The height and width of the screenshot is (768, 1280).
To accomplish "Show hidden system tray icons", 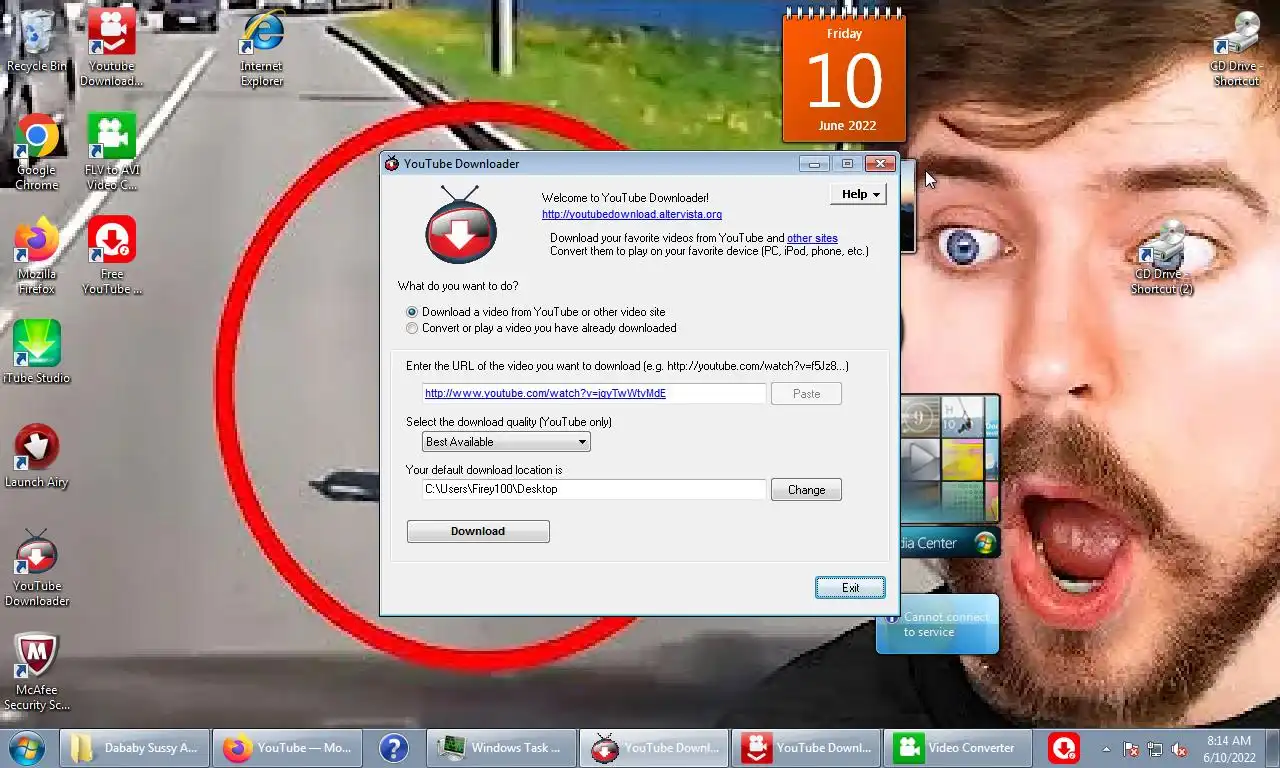I will (x=1106, y=749).
